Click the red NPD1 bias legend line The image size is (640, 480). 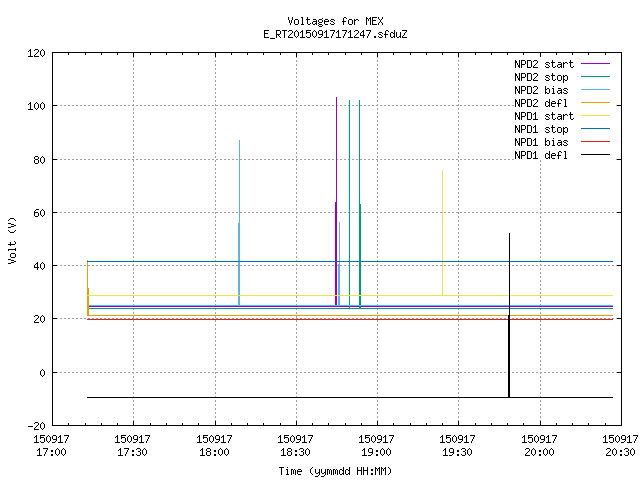[x=595, y=142]
